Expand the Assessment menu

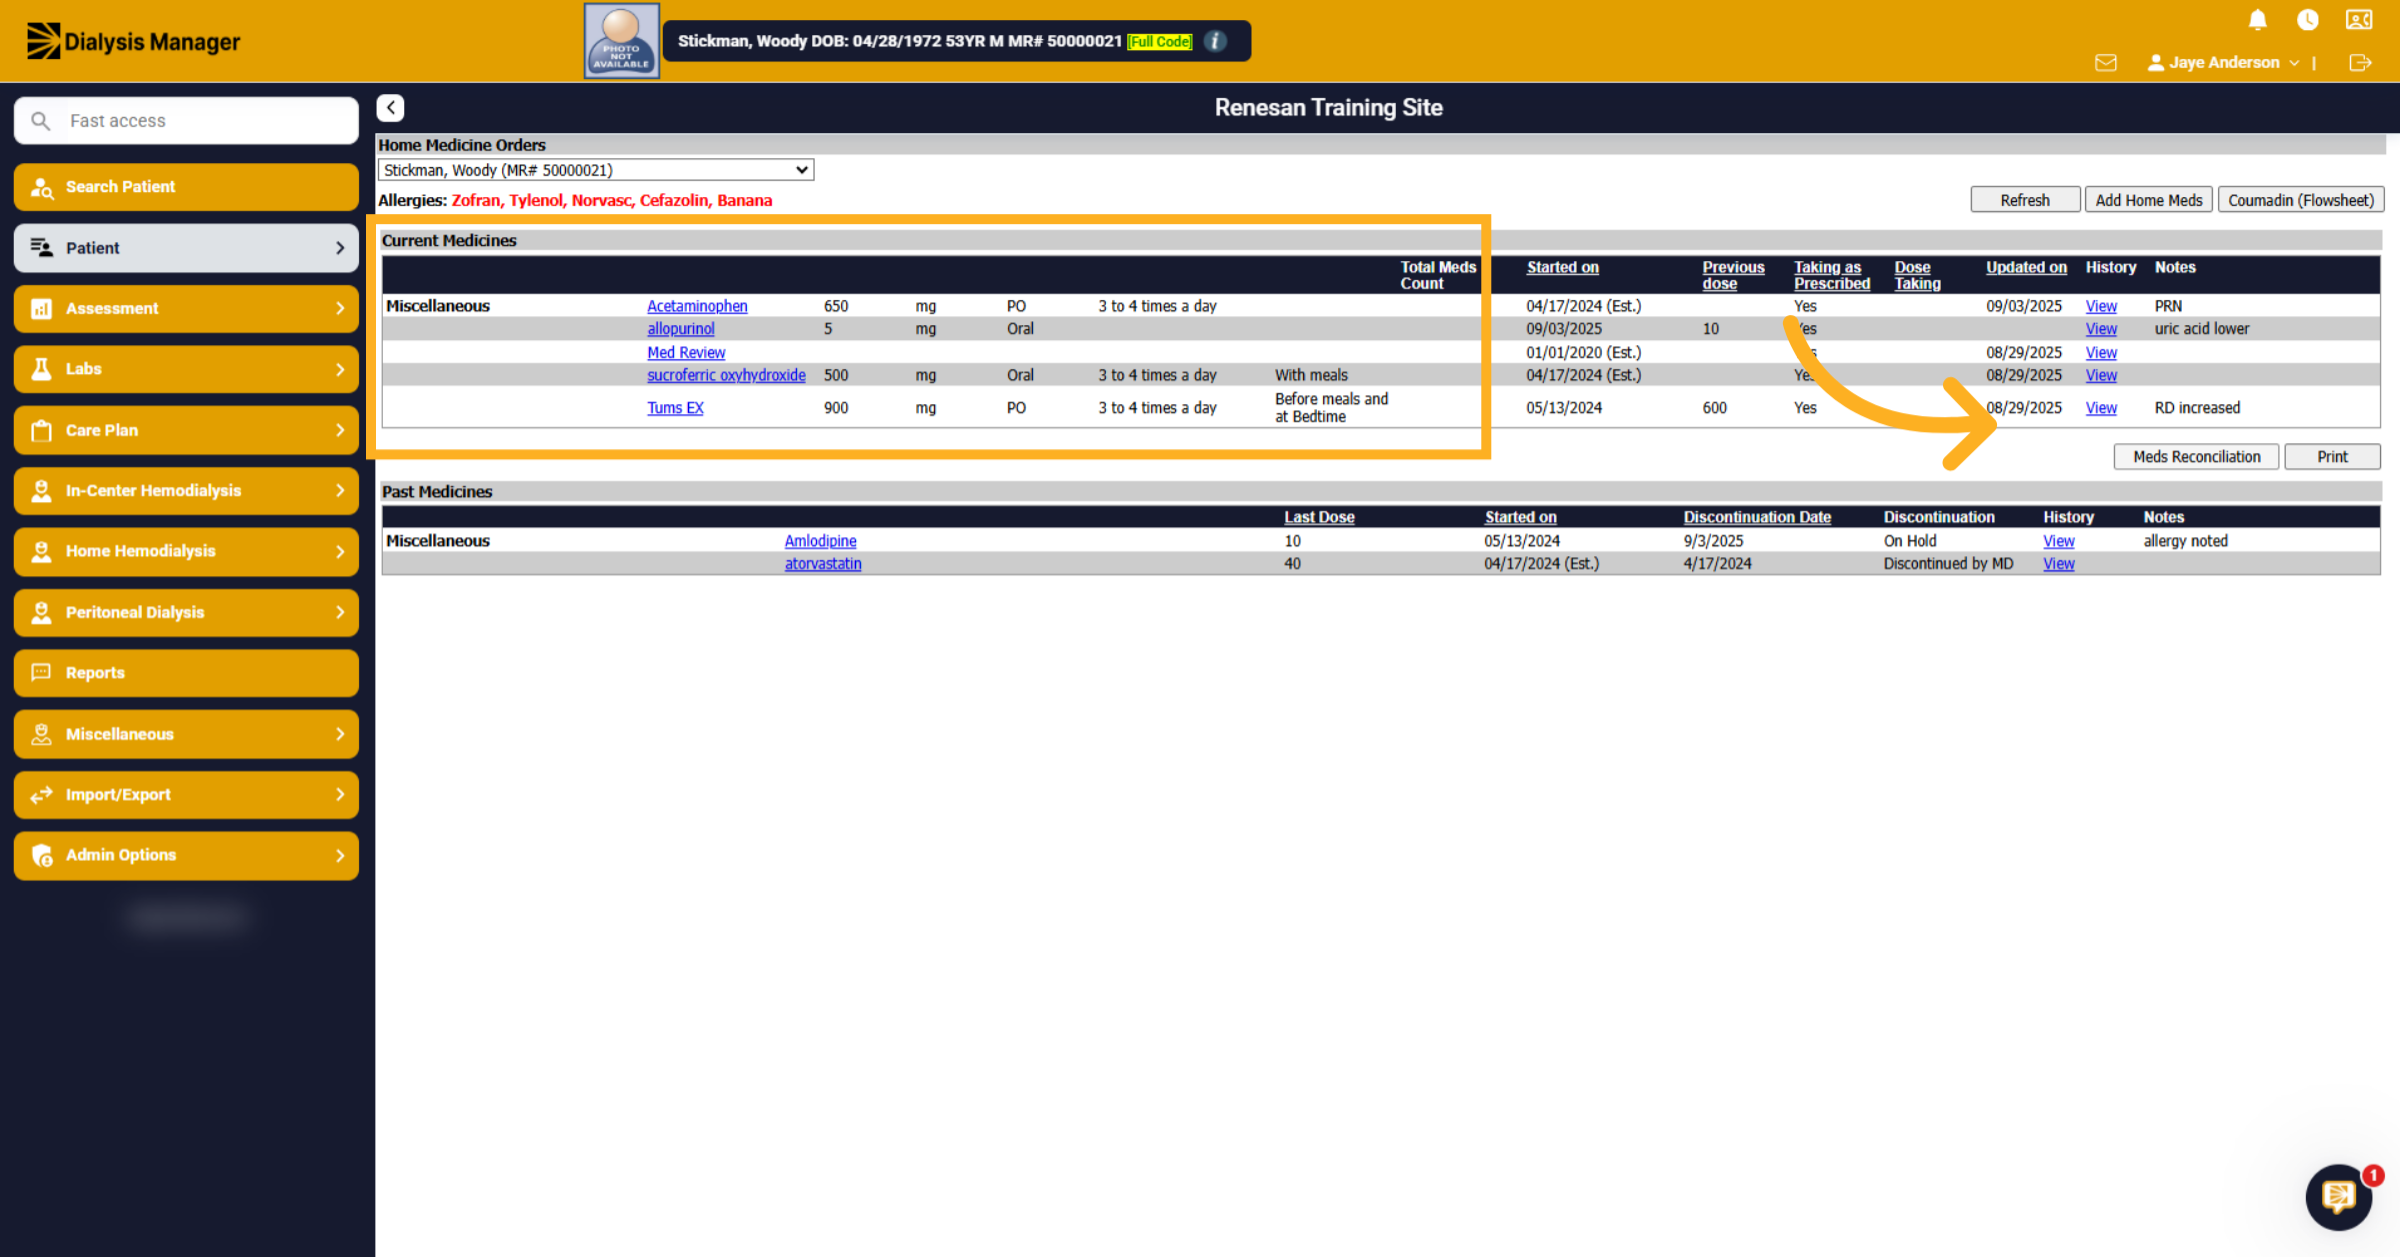pyautogui.click(x=187, y=308)
